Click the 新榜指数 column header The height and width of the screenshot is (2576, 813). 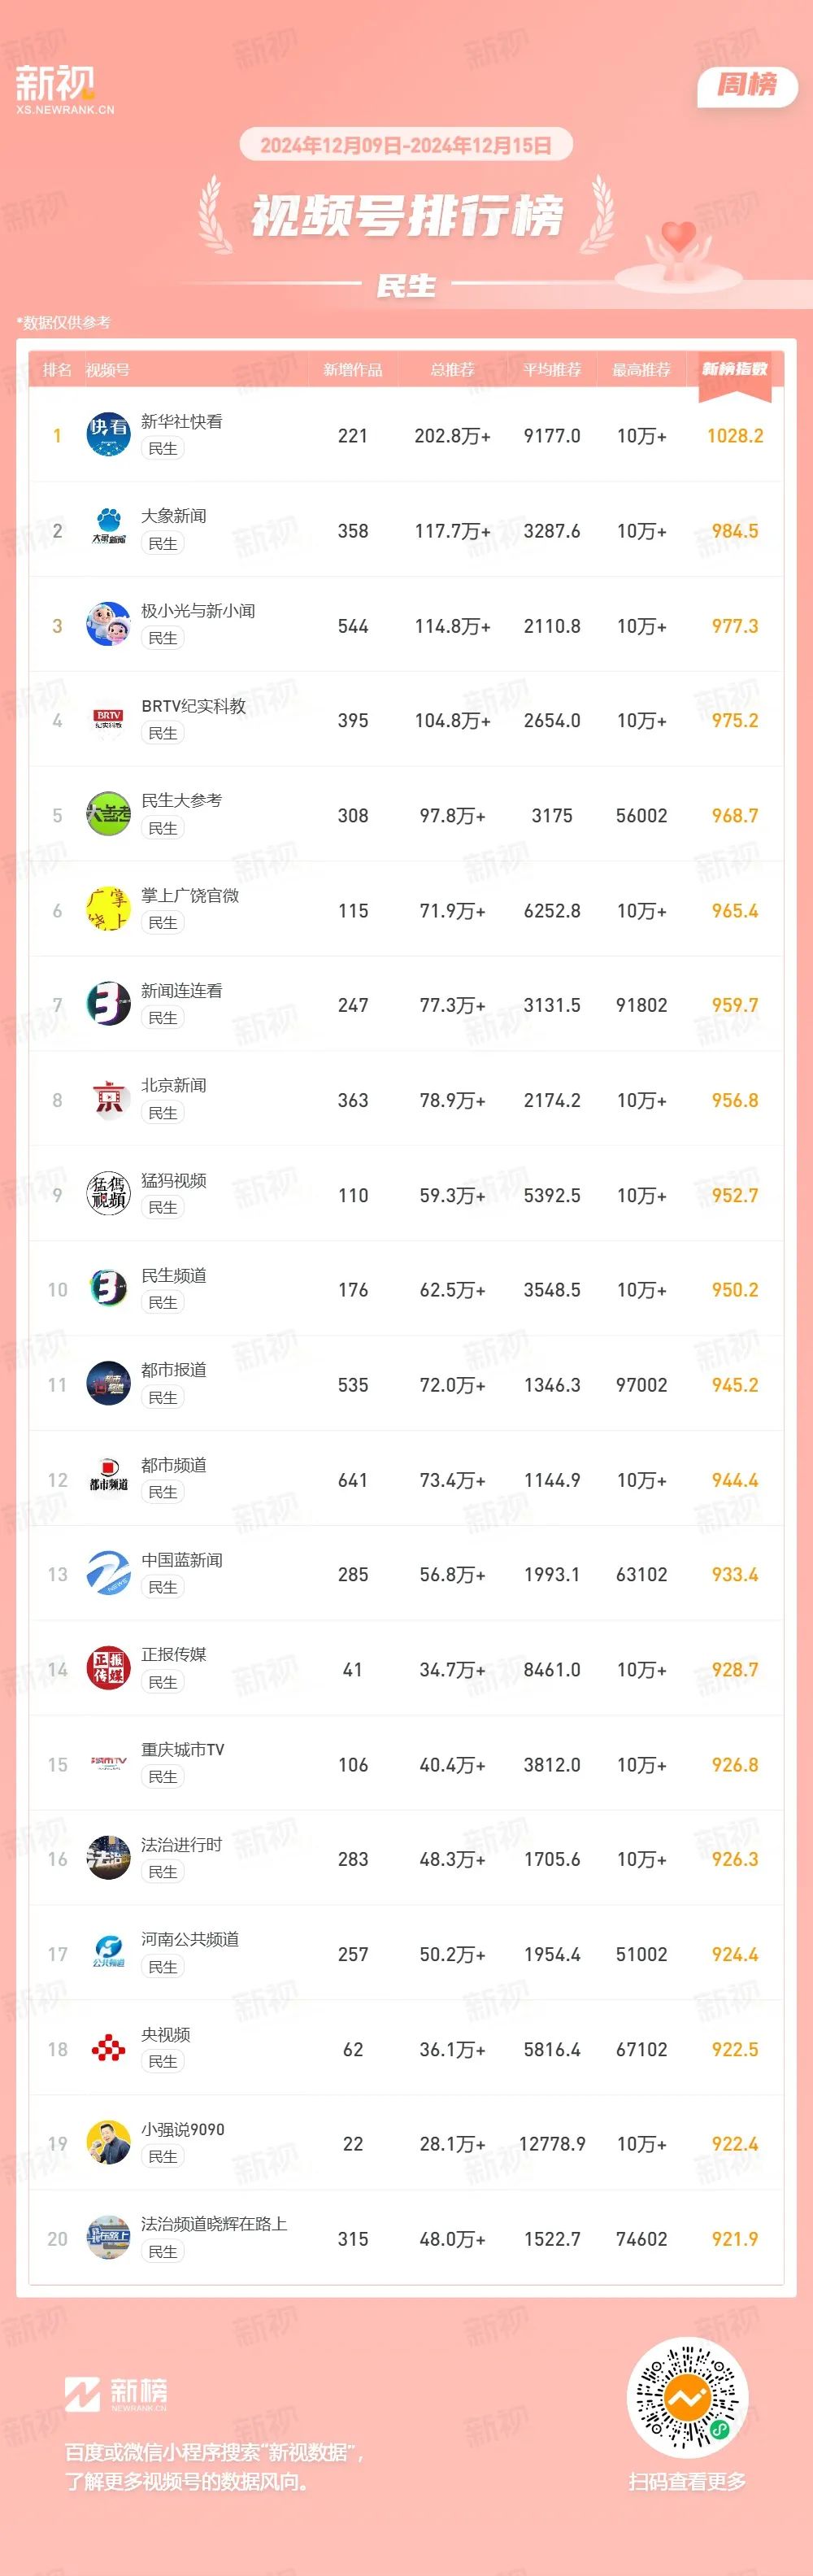[735, 369]
